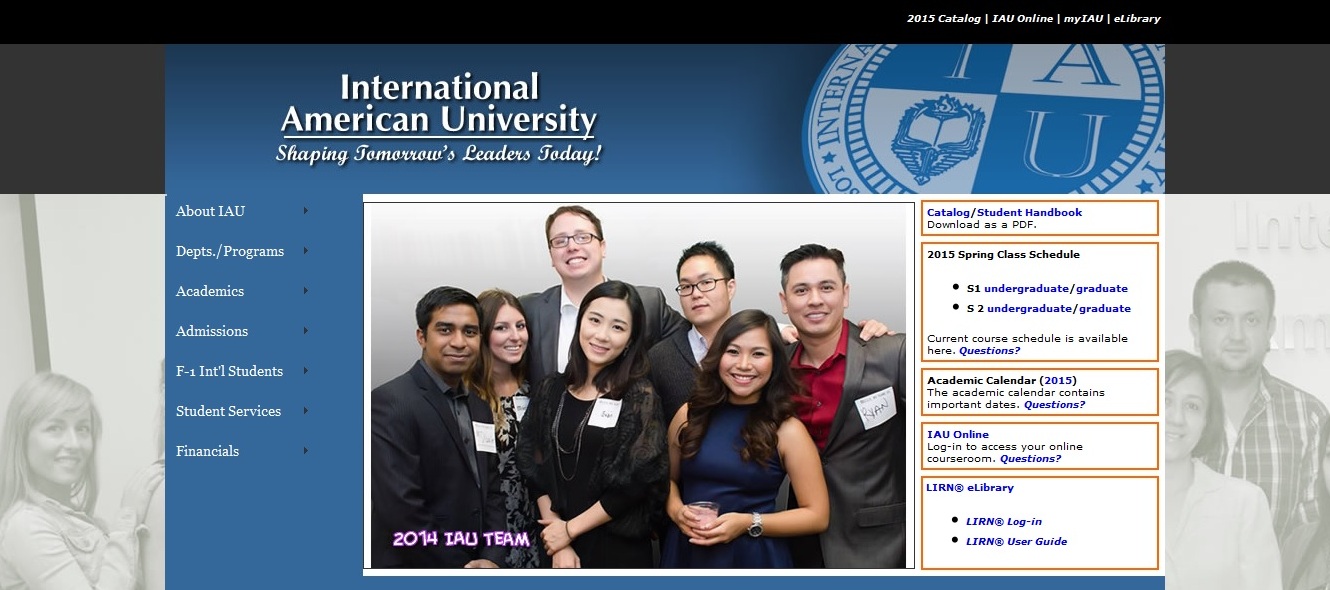The height and width of the screenshot is (590, 1330).
Task: Open S 2 graduate class schedule
Action: (1104, 309)
